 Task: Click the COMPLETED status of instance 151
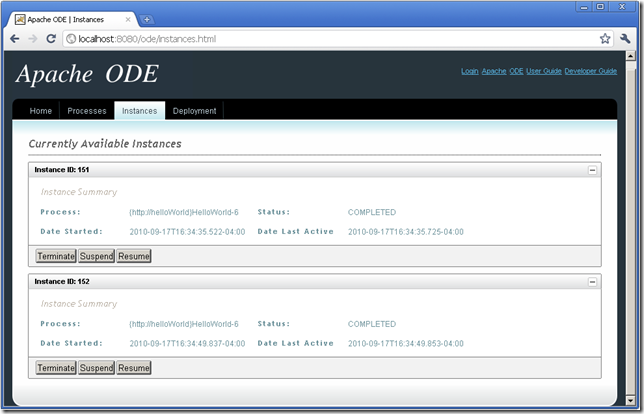point(372,212)
